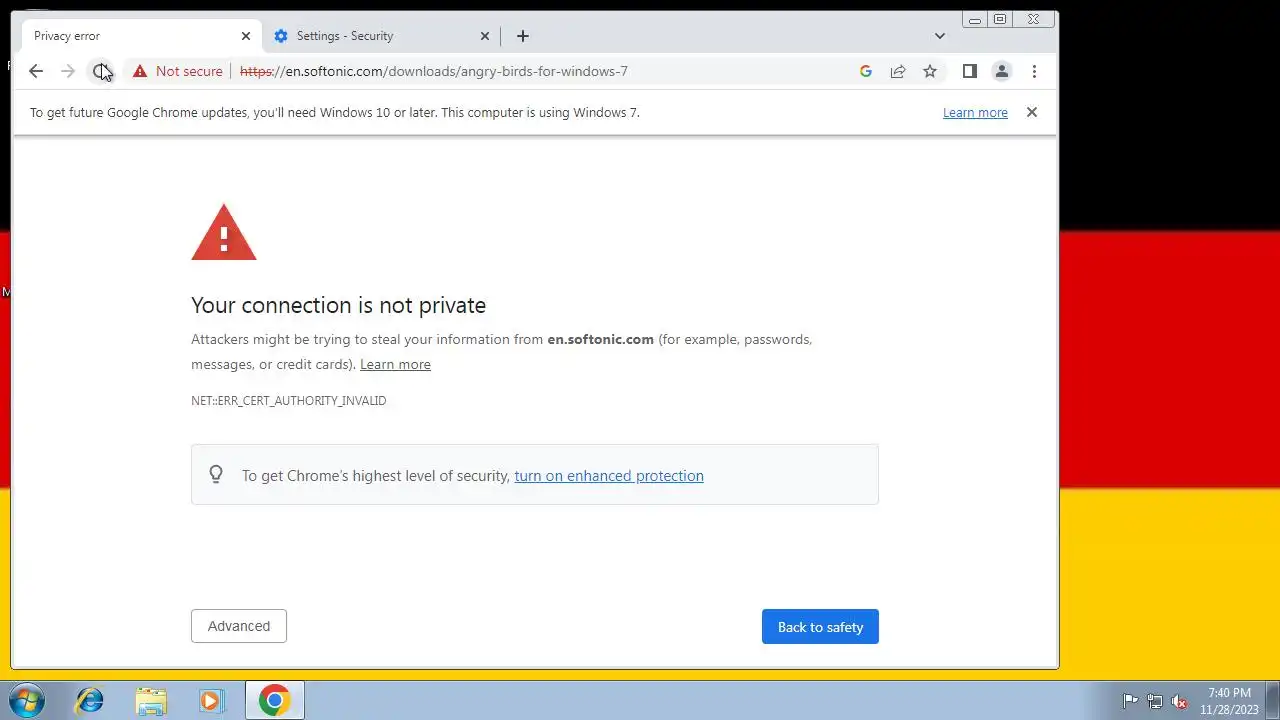Switch to Settings - Security tab

click(x=381, y=36)
